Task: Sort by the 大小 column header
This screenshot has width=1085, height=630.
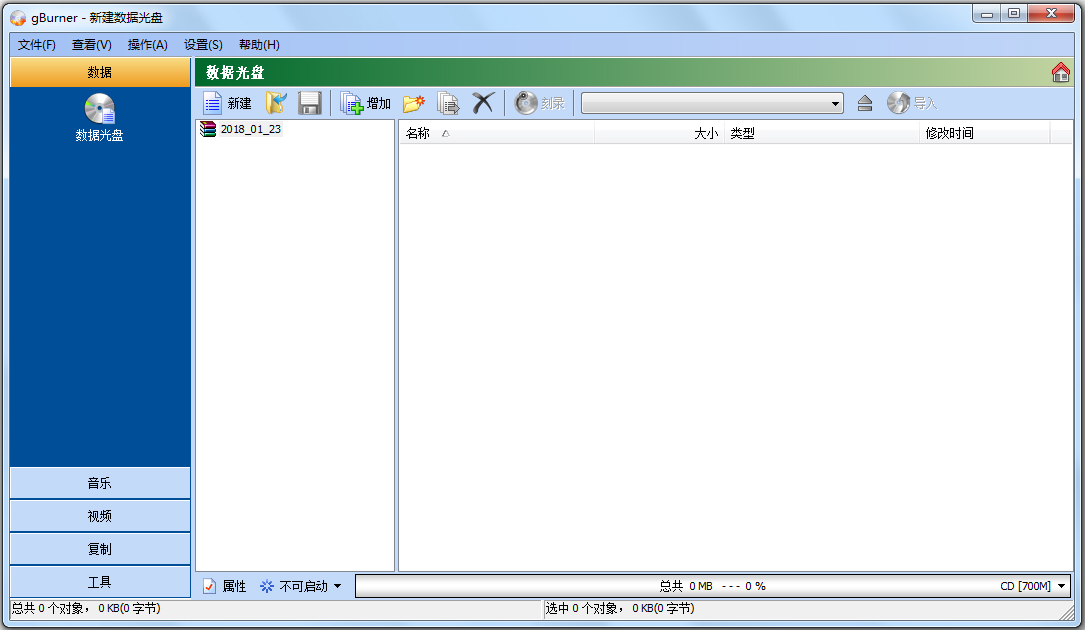Action: 659,133
